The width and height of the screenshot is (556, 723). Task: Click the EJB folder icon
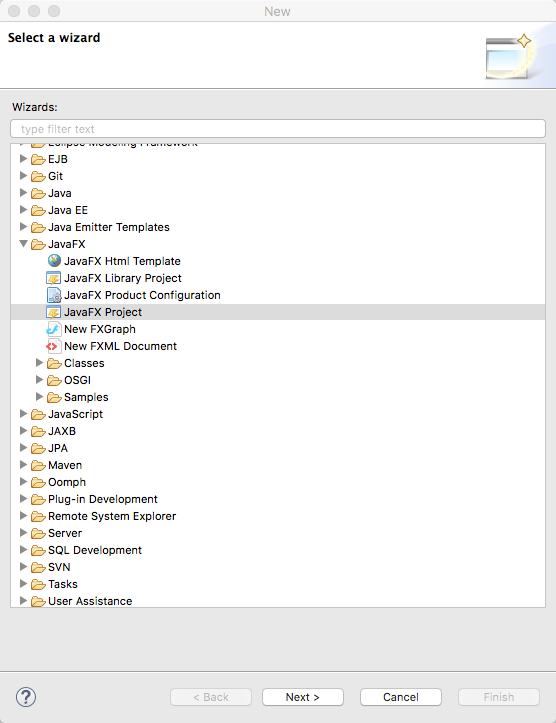(38, 160)
